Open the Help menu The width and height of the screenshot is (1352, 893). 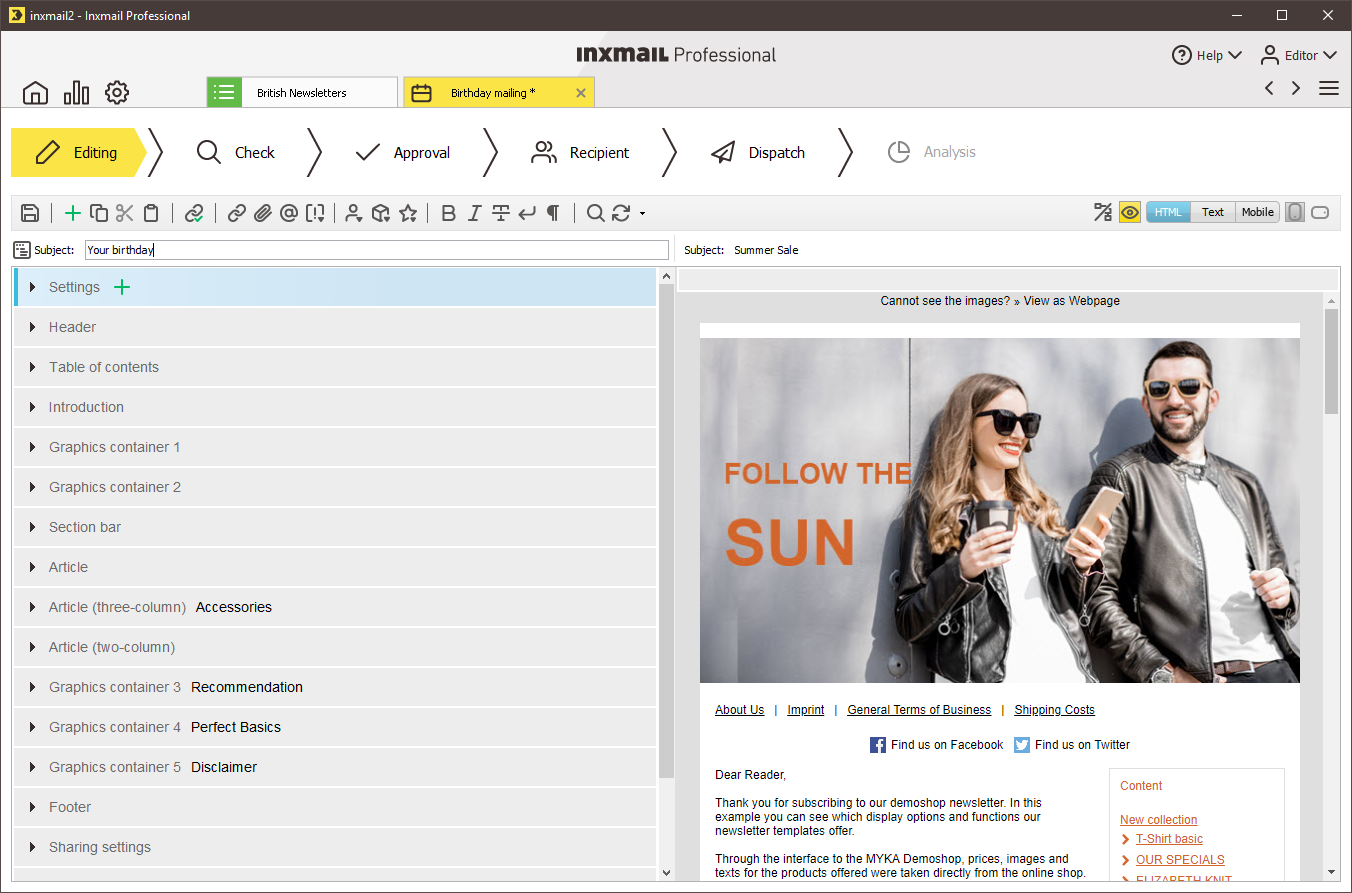[1207, 55]
